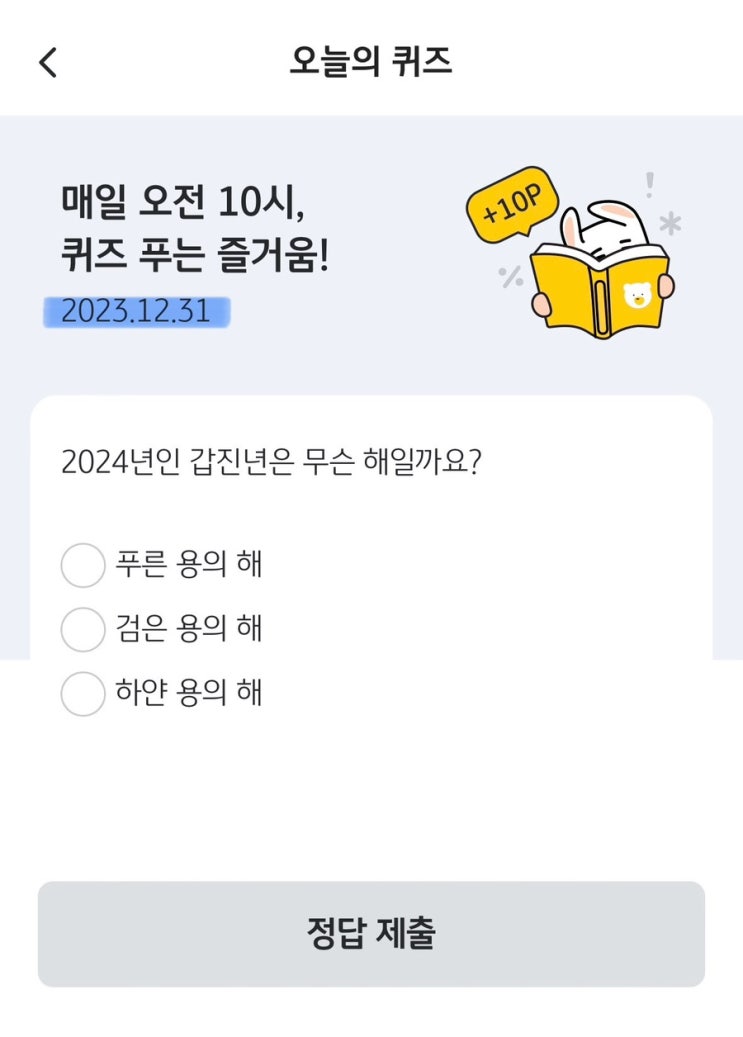Click the 푸른 용의 해 answer label
The width and height of the screenshot is (743, 1037).
(189, 564)
